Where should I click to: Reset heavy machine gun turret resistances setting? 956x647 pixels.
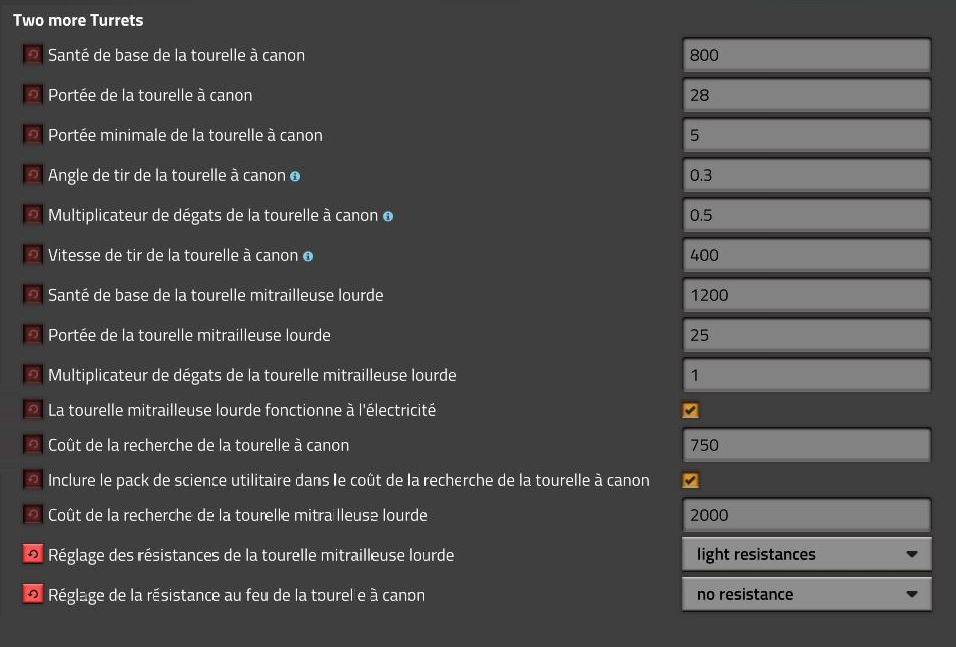(x=32, y=555)
